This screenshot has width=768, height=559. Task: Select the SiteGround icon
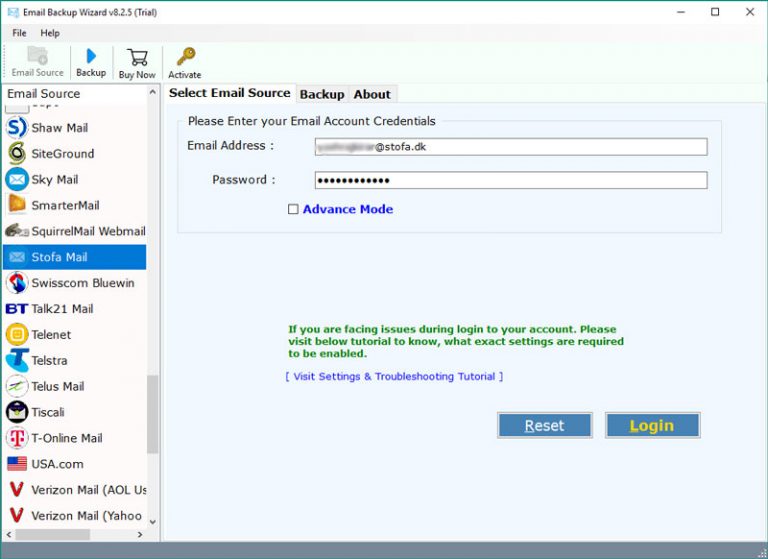click(x=17, y=153)
